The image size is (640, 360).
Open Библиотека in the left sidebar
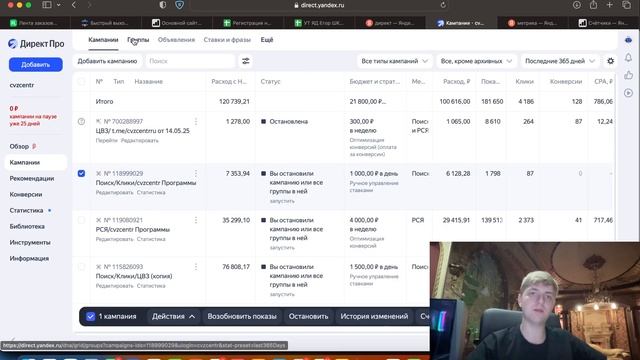pyautogui.click(x=27, y=226)
